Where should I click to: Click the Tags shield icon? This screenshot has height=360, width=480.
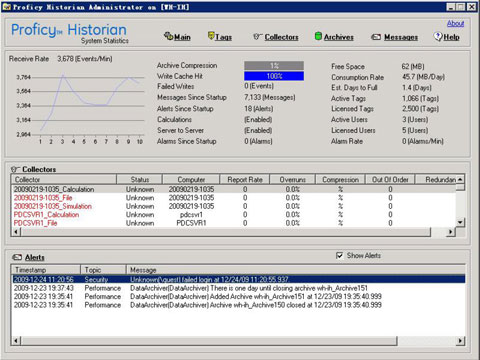click(x=211, y=36)
